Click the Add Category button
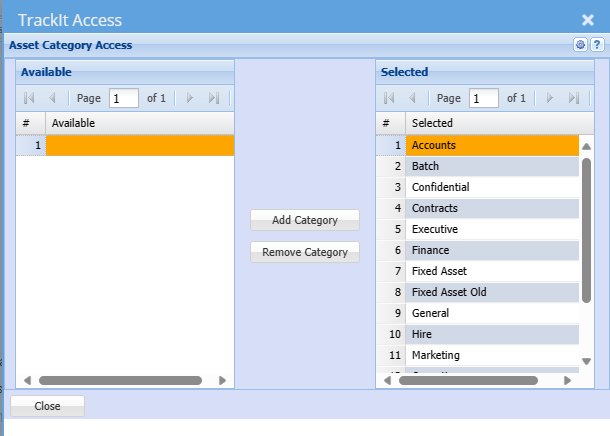Screen dimensions: 610x436 305,220
